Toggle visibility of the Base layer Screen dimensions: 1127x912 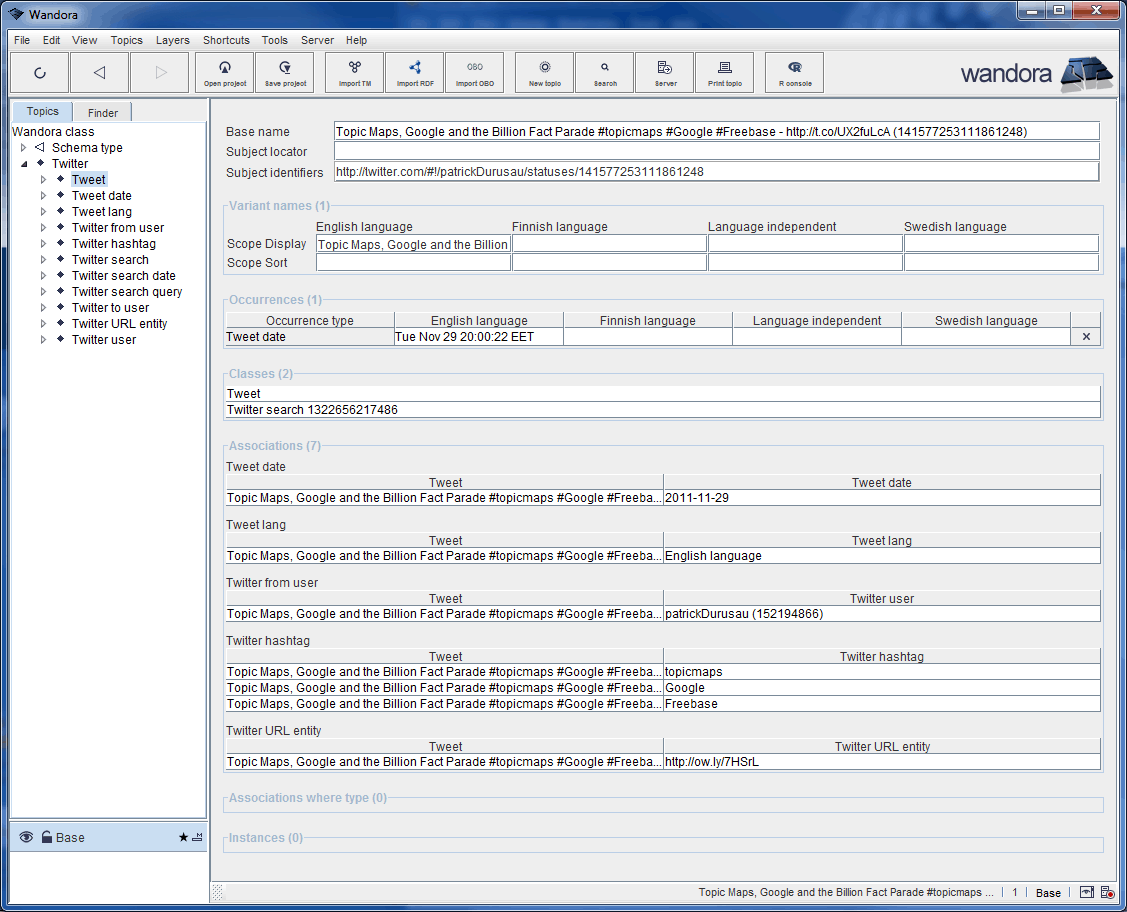[x=25, y=837]
